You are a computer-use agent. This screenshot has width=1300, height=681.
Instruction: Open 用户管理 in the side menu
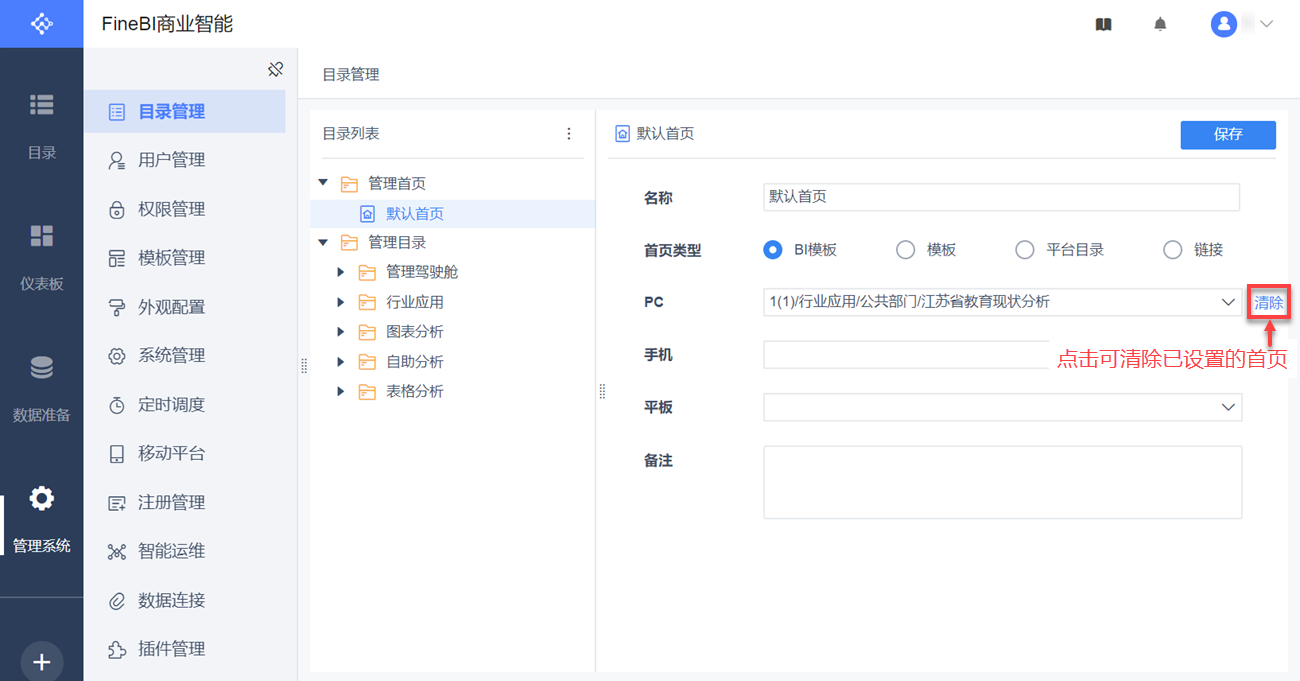[x=171, y=160]
